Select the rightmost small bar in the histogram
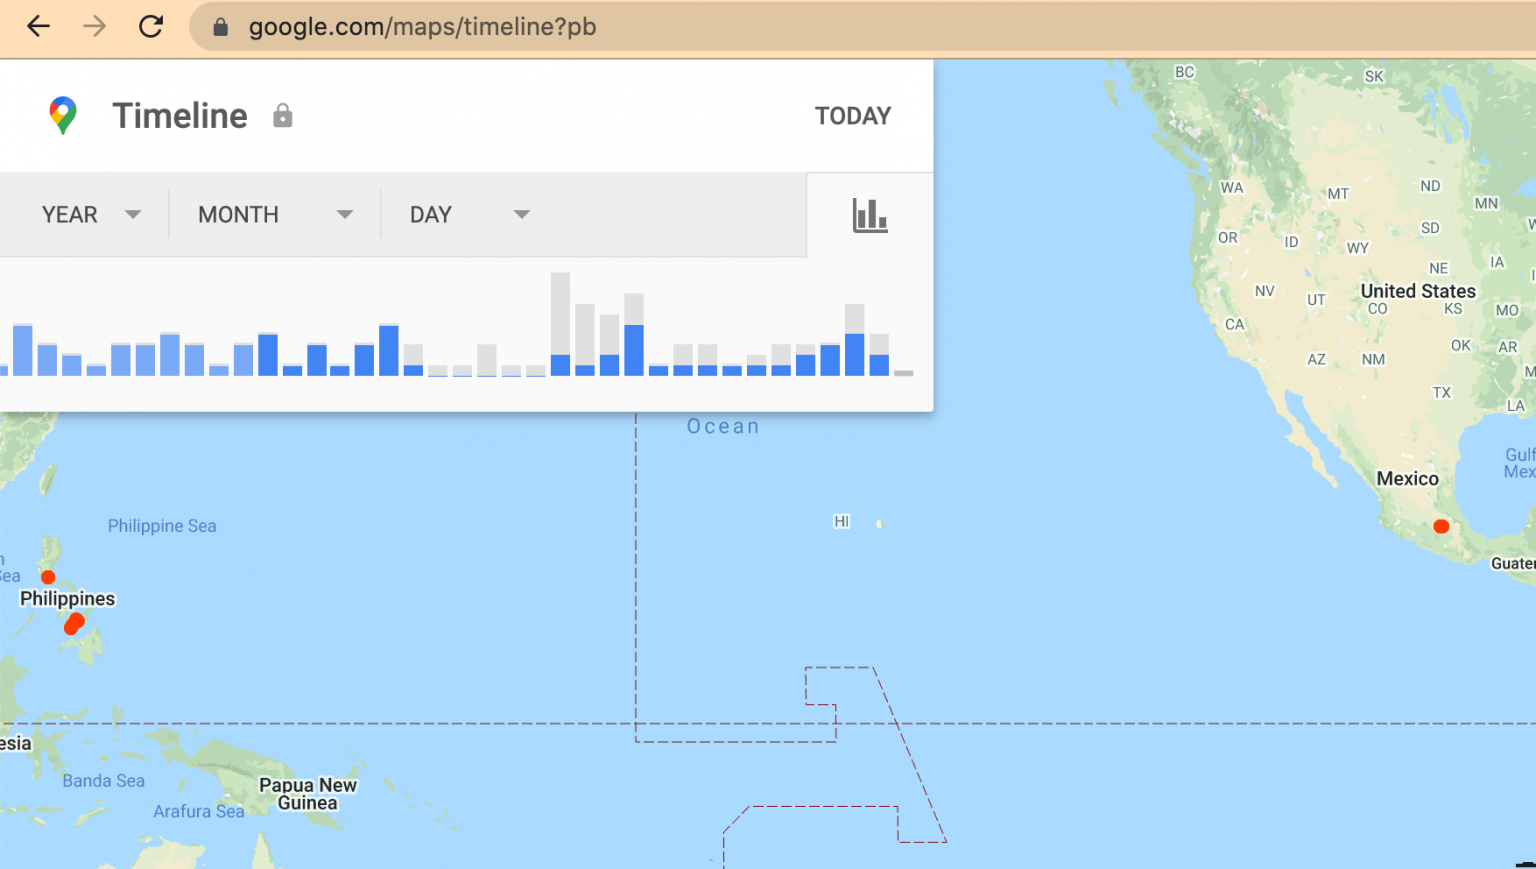1536x869 pixels. (x=903, y=374)
